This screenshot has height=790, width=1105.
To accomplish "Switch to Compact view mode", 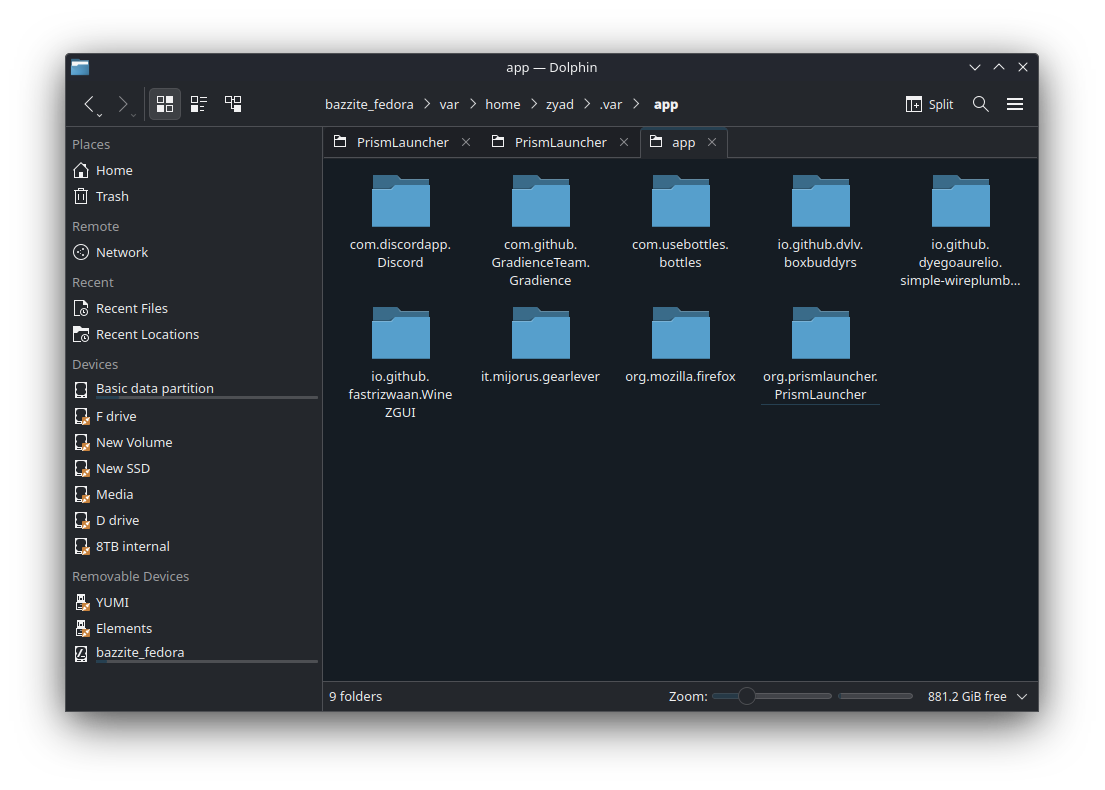I will (x=199, y=104).
